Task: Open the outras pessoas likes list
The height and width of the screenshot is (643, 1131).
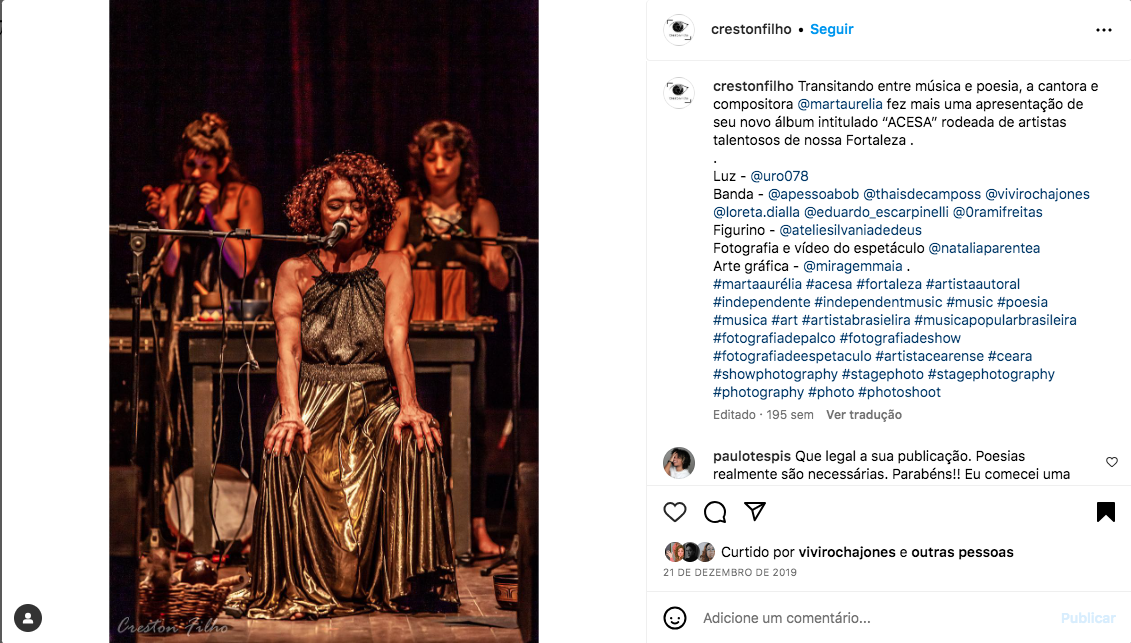Action: [x=962, y=552]
